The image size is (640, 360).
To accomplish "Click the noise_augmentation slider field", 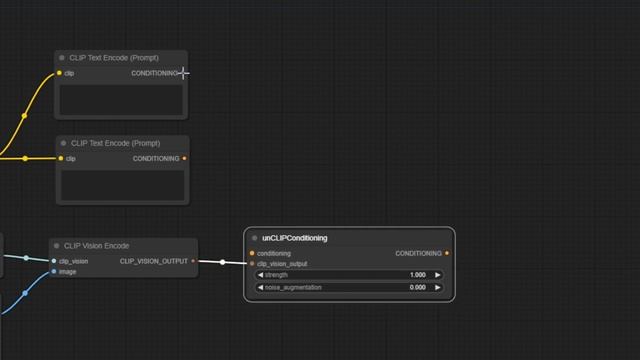I will pos(349,287).
